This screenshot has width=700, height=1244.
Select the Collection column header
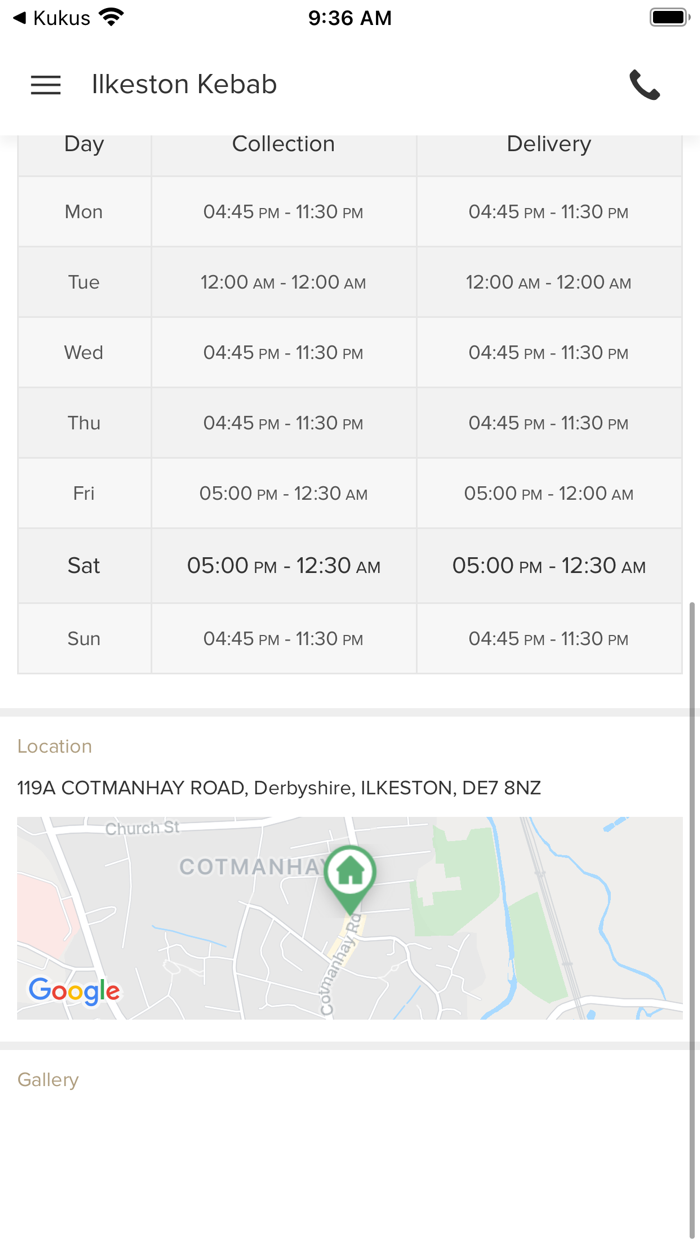click(x=283, y=144)
